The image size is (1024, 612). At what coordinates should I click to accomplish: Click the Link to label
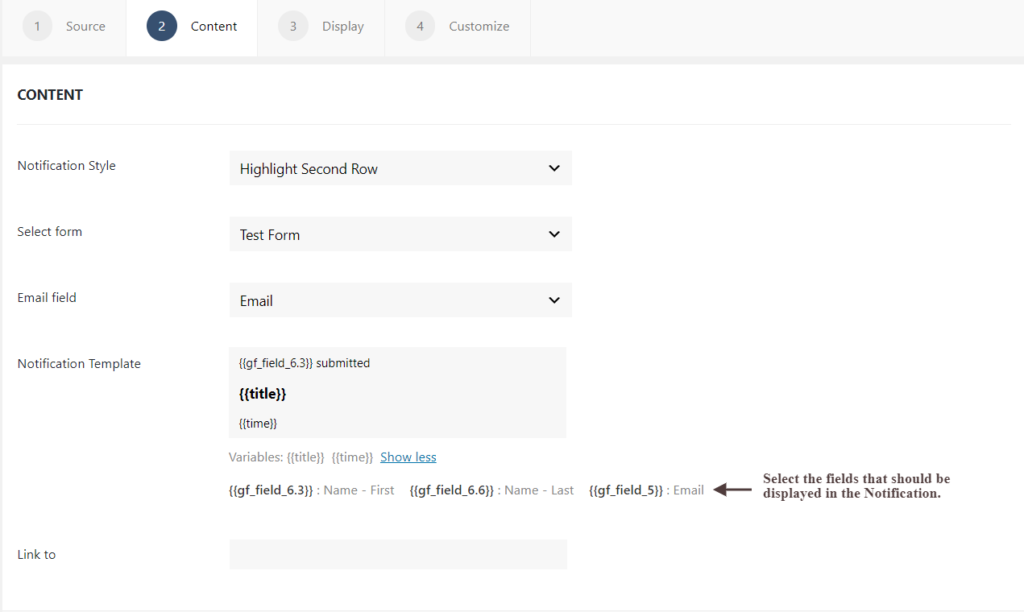pyautogui.click(x=37, y=555)
